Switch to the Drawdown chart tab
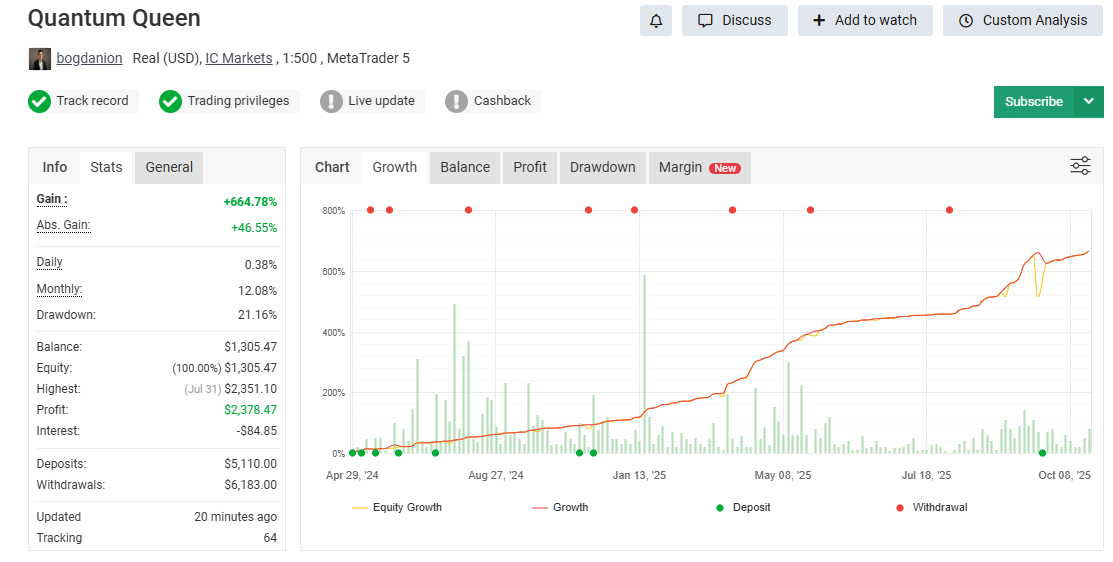 coord(602,167)
